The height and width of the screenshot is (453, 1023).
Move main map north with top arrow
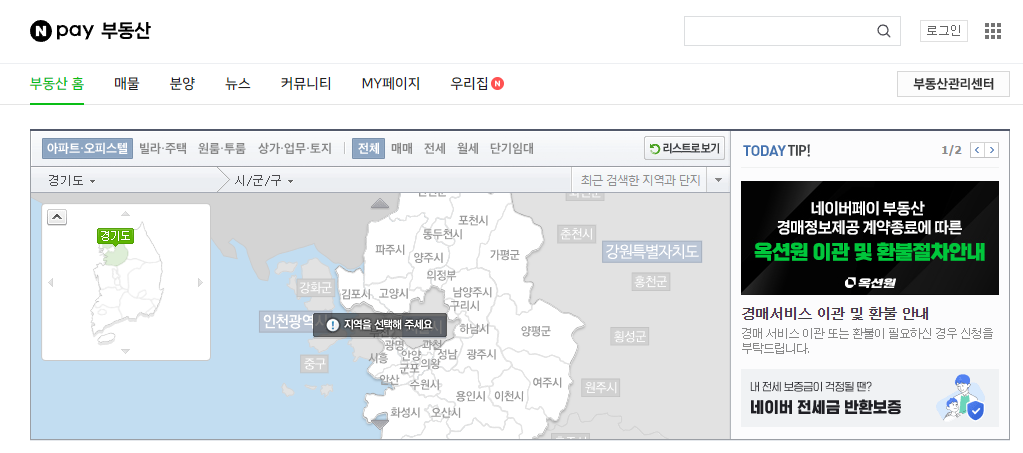[380, 203]
